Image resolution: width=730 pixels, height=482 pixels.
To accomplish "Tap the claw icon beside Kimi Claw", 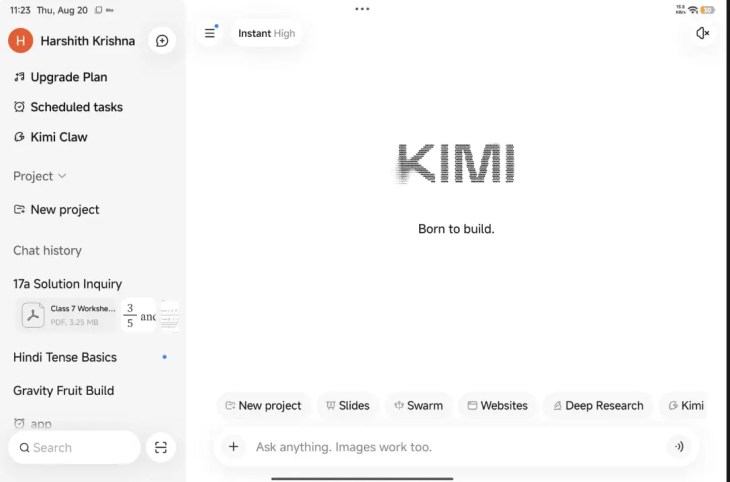I will pos(19,137).
